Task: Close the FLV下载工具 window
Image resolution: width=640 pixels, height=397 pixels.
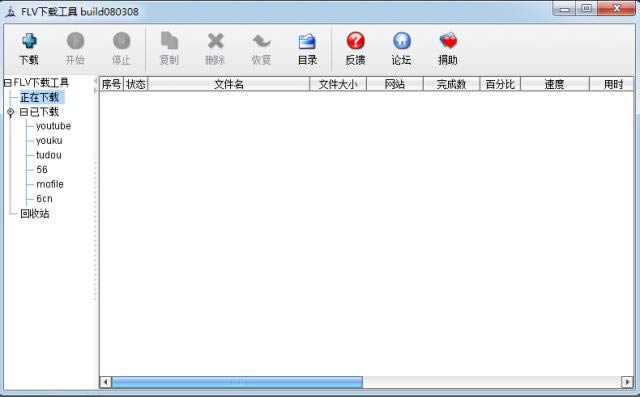Action: [x=616, y=8]
